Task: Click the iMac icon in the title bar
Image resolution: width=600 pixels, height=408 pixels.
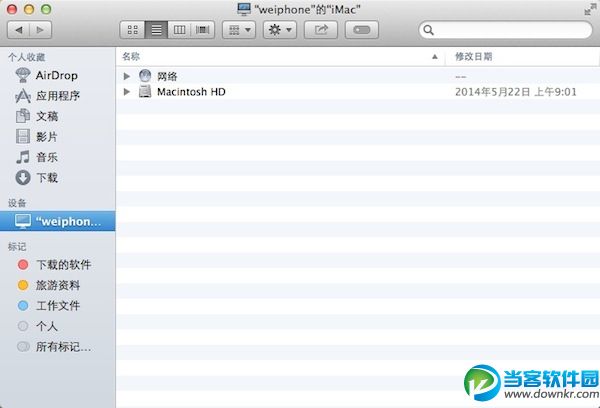Action: (244, 9)
